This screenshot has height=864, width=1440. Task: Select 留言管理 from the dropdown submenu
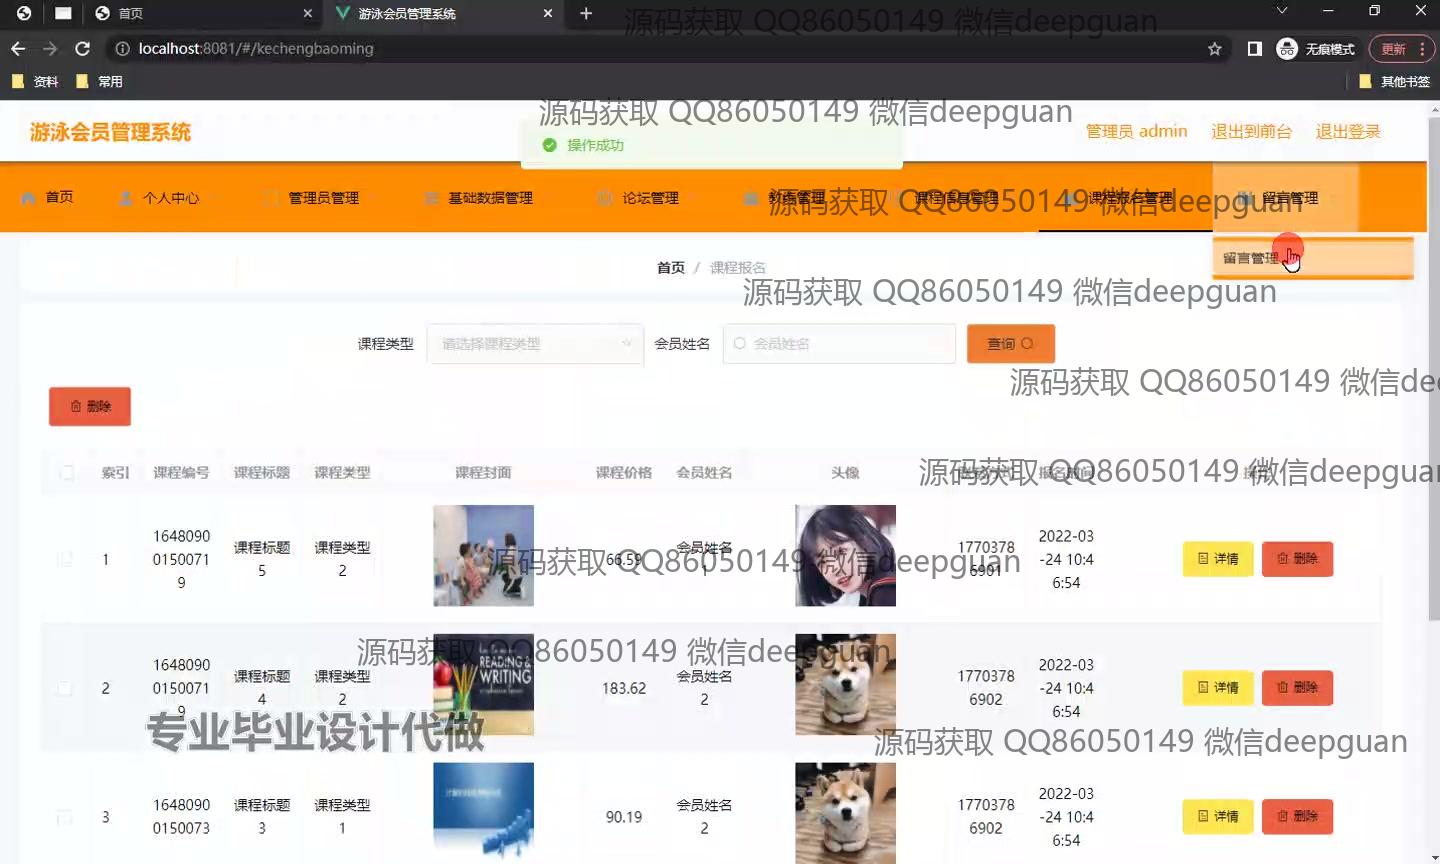pos(1251,258)
